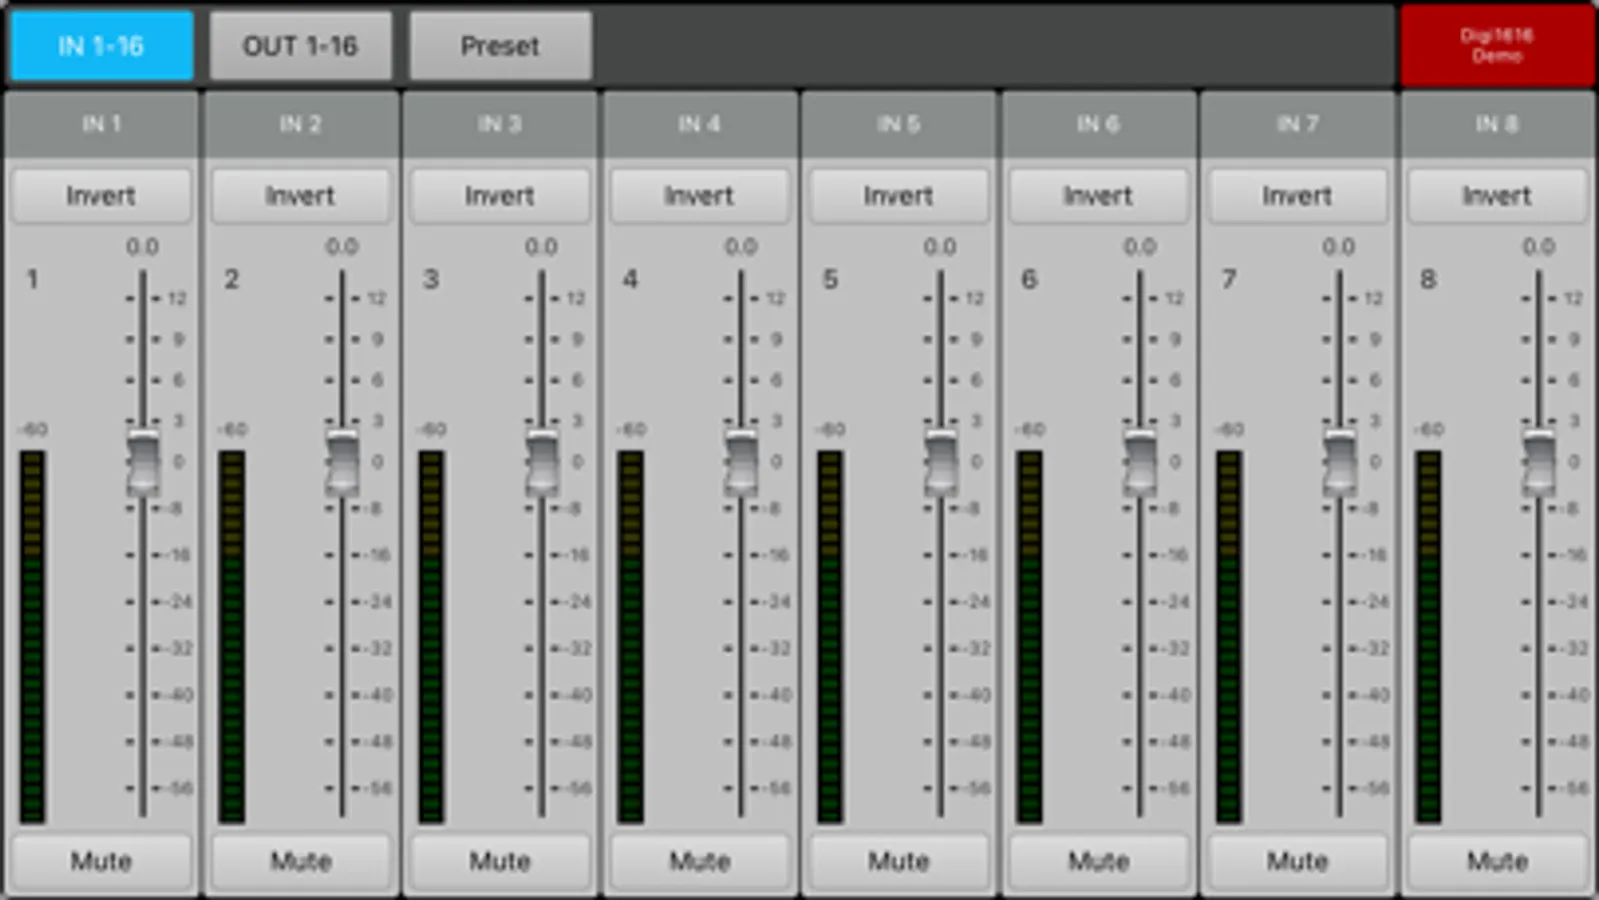The height and width of the screenshot is (900, 1599).
Task: Select the IN 2 channel header
Action: click(300, 124)
